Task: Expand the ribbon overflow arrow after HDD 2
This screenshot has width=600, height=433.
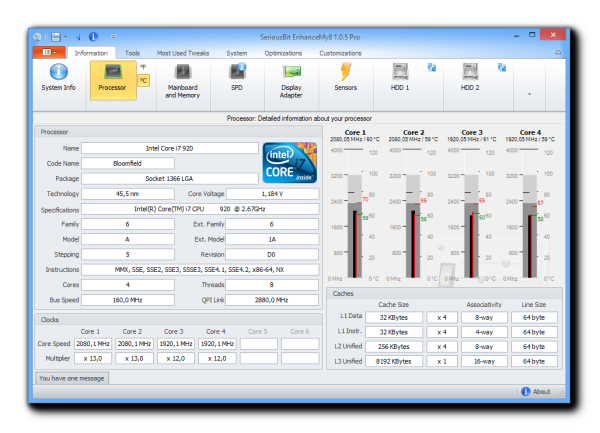Action: coord(530,94)
